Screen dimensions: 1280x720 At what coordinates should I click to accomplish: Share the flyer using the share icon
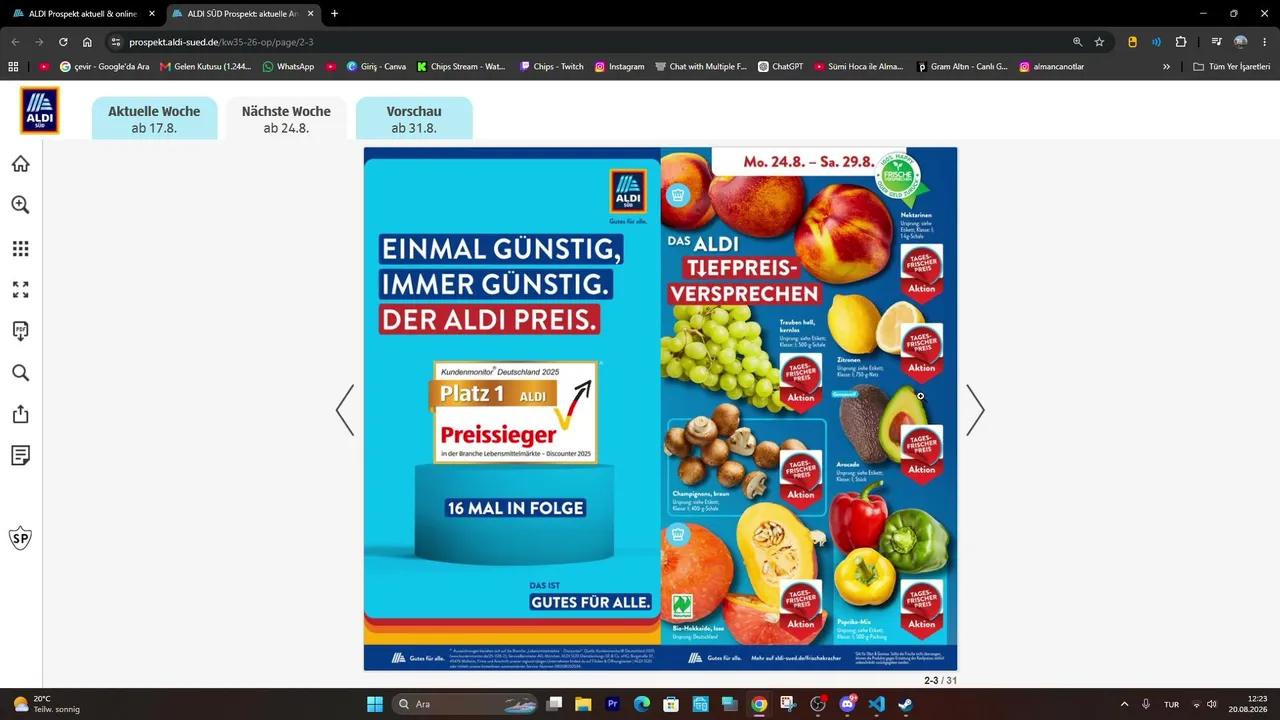click(x=20, y=414)
